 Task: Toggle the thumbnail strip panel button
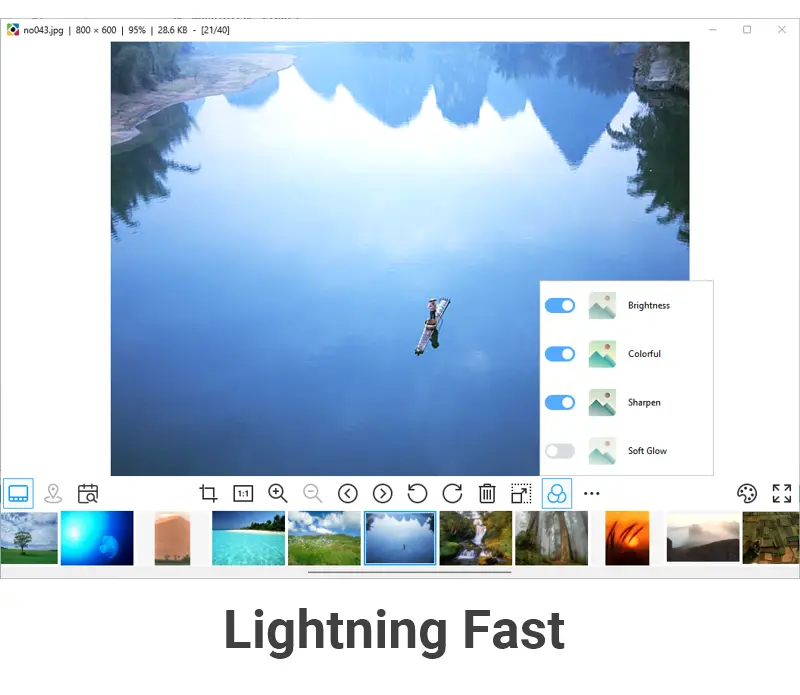(x=18, y=493)
